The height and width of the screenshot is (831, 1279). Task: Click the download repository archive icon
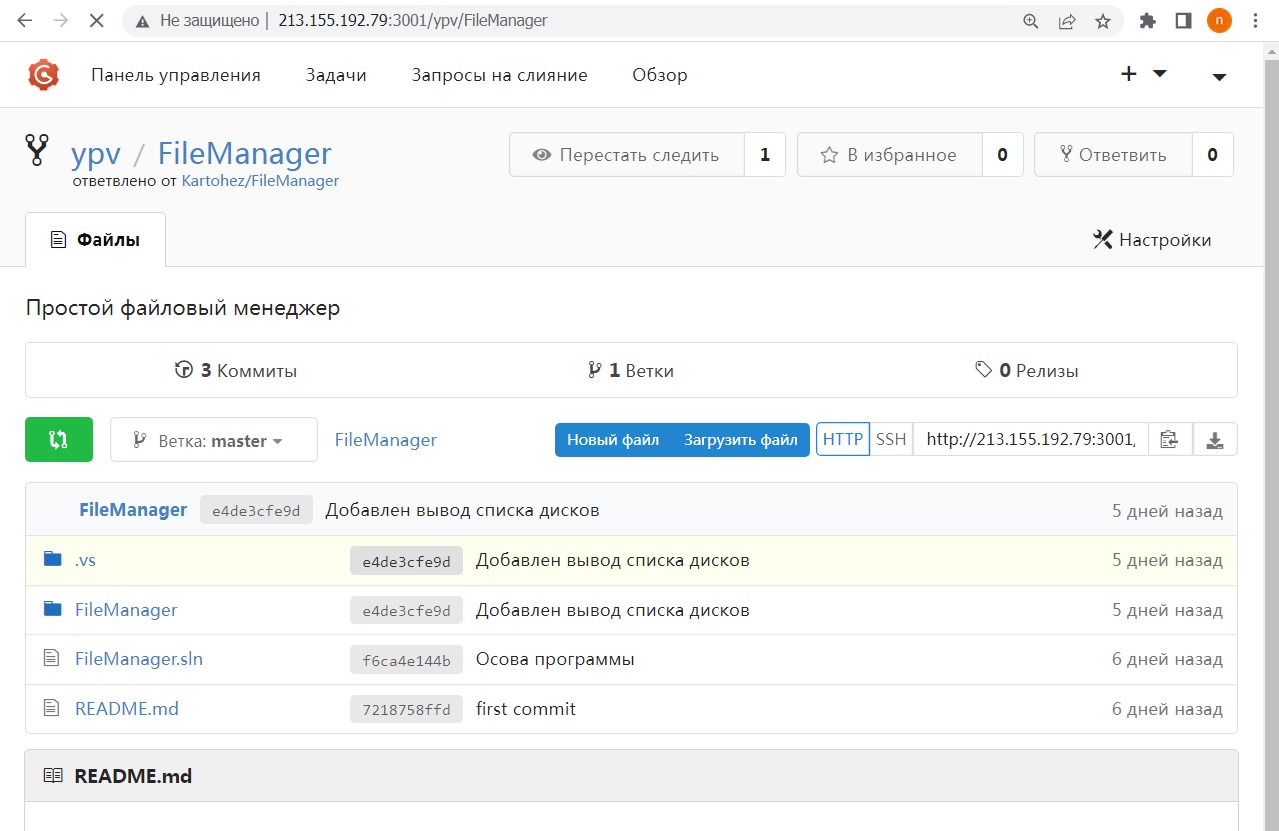coord(1215,440)
